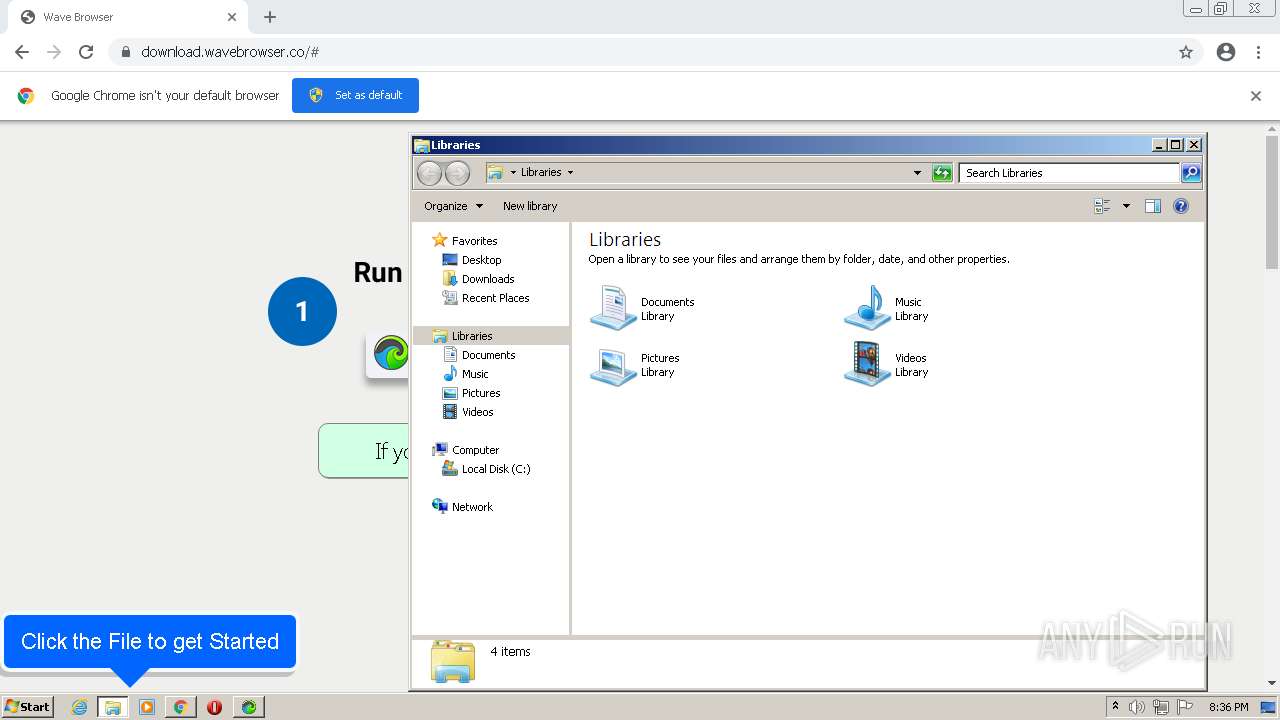
Task: Click the search magnifier in Explorer
Action: tap(1191, 173)
